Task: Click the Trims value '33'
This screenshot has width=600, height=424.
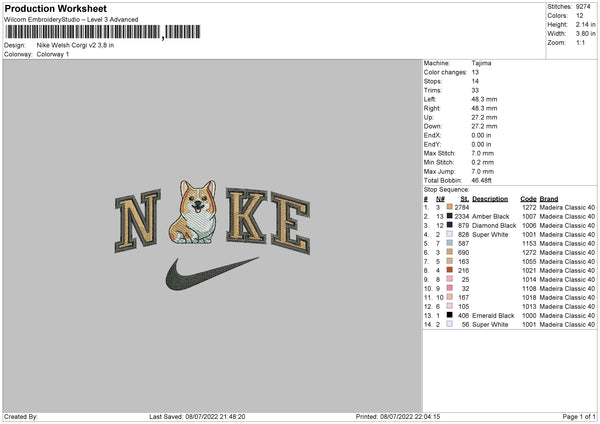Action: pos(475,90)
